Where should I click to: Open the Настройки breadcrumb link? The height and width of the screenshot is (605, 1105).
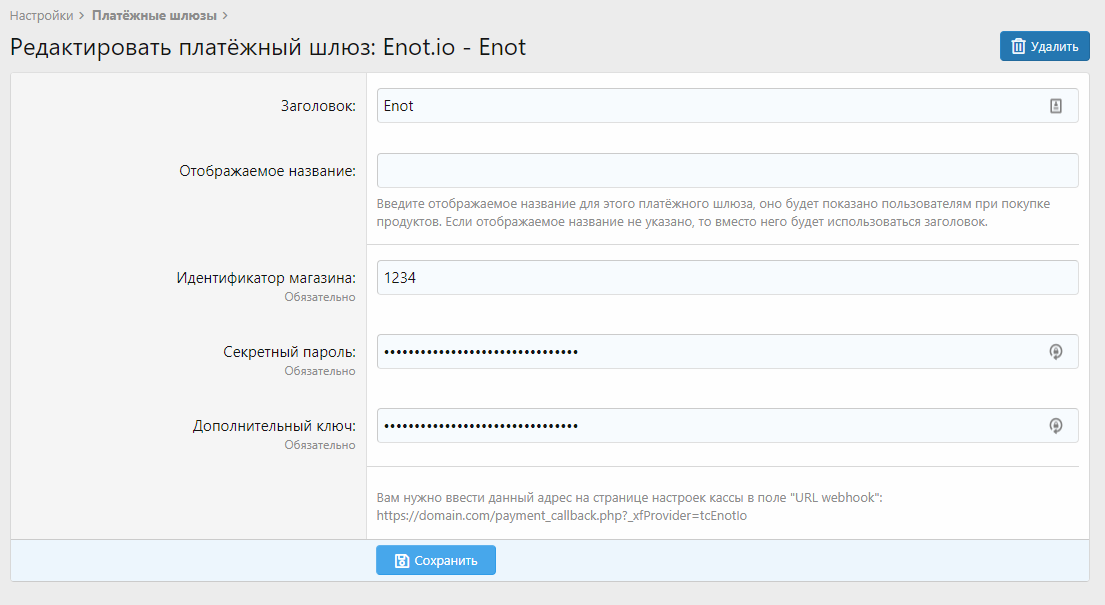tap(41, 16)
